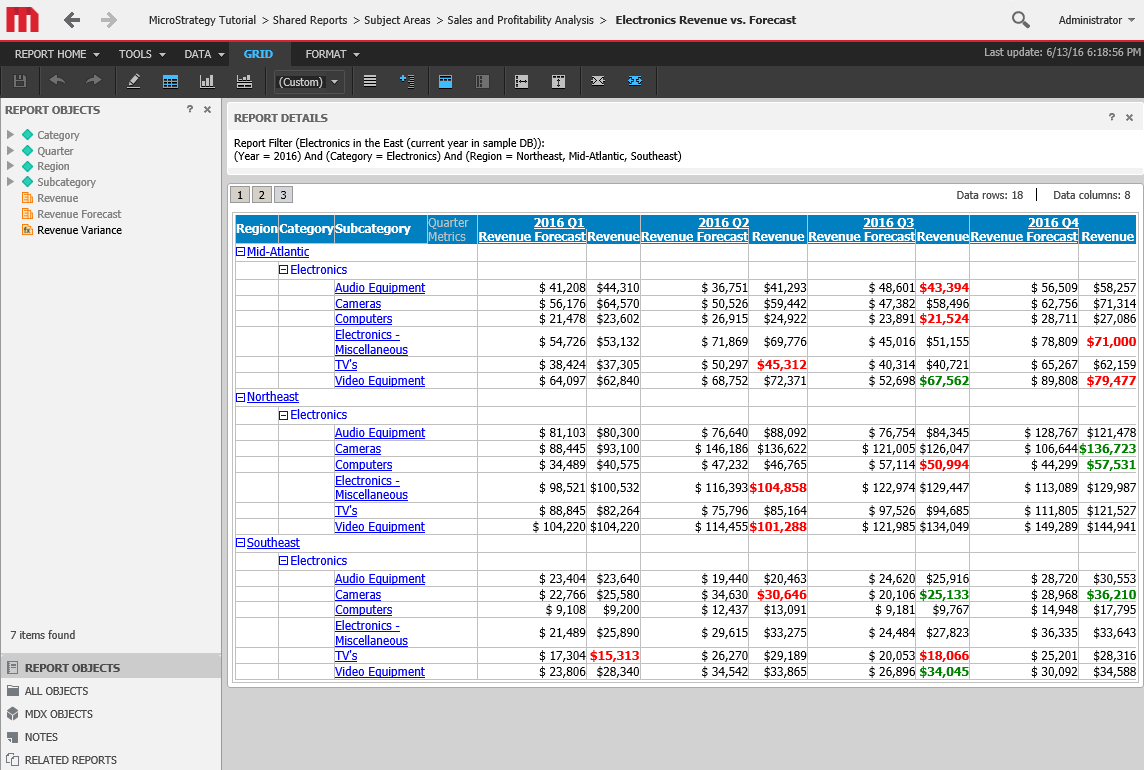This screenshot has height=770, width=1144.
Task: Toggle the outline mode icon
Action: [407, 81]
